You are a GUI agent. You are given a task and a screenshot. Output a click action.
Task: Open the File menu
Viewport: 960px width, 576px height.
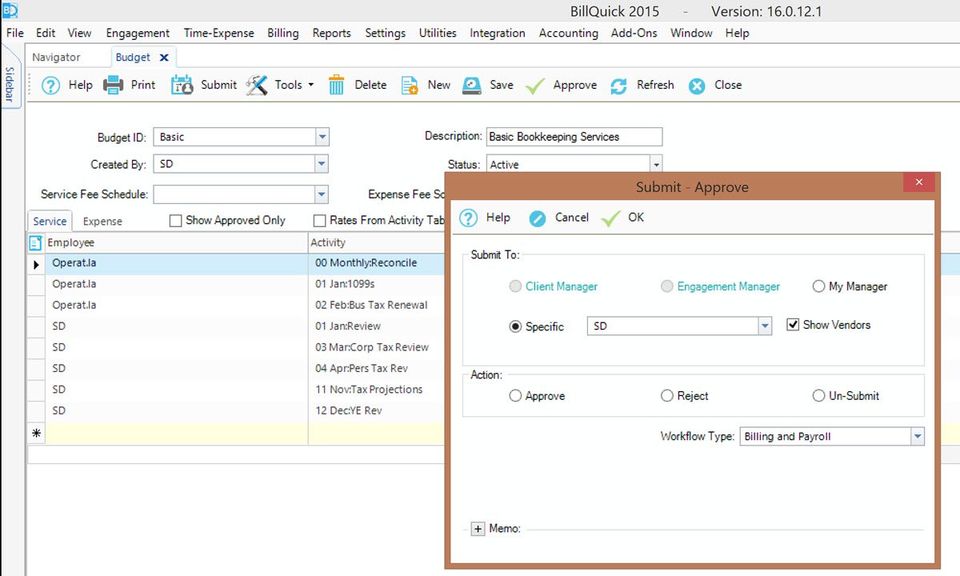(15, 33)
